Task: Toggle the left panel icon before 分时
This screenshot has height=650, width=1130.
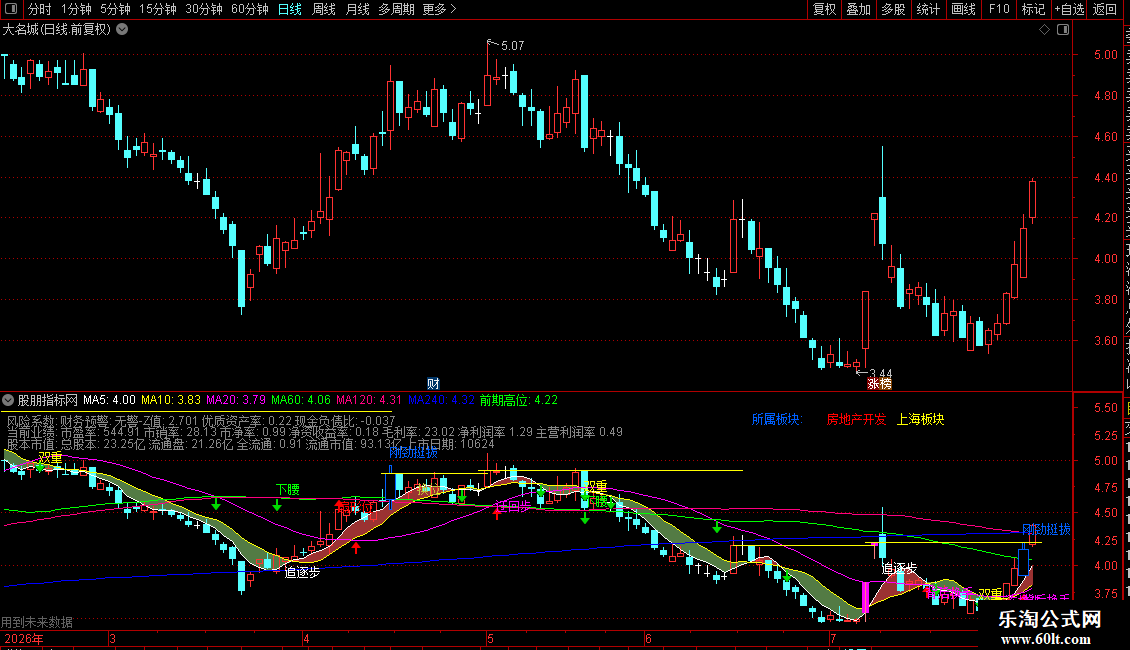Action: click(x=11, y=9)
